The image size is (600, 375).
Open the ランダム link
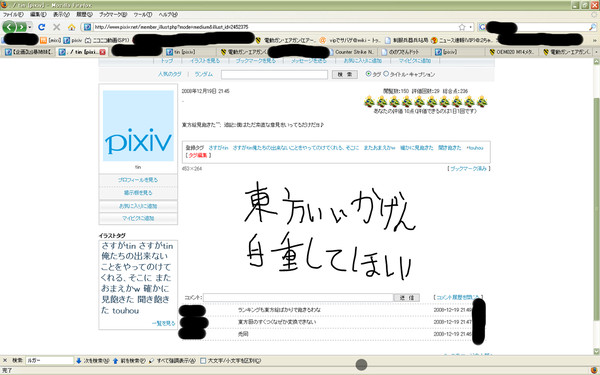[x=204, y=74]
